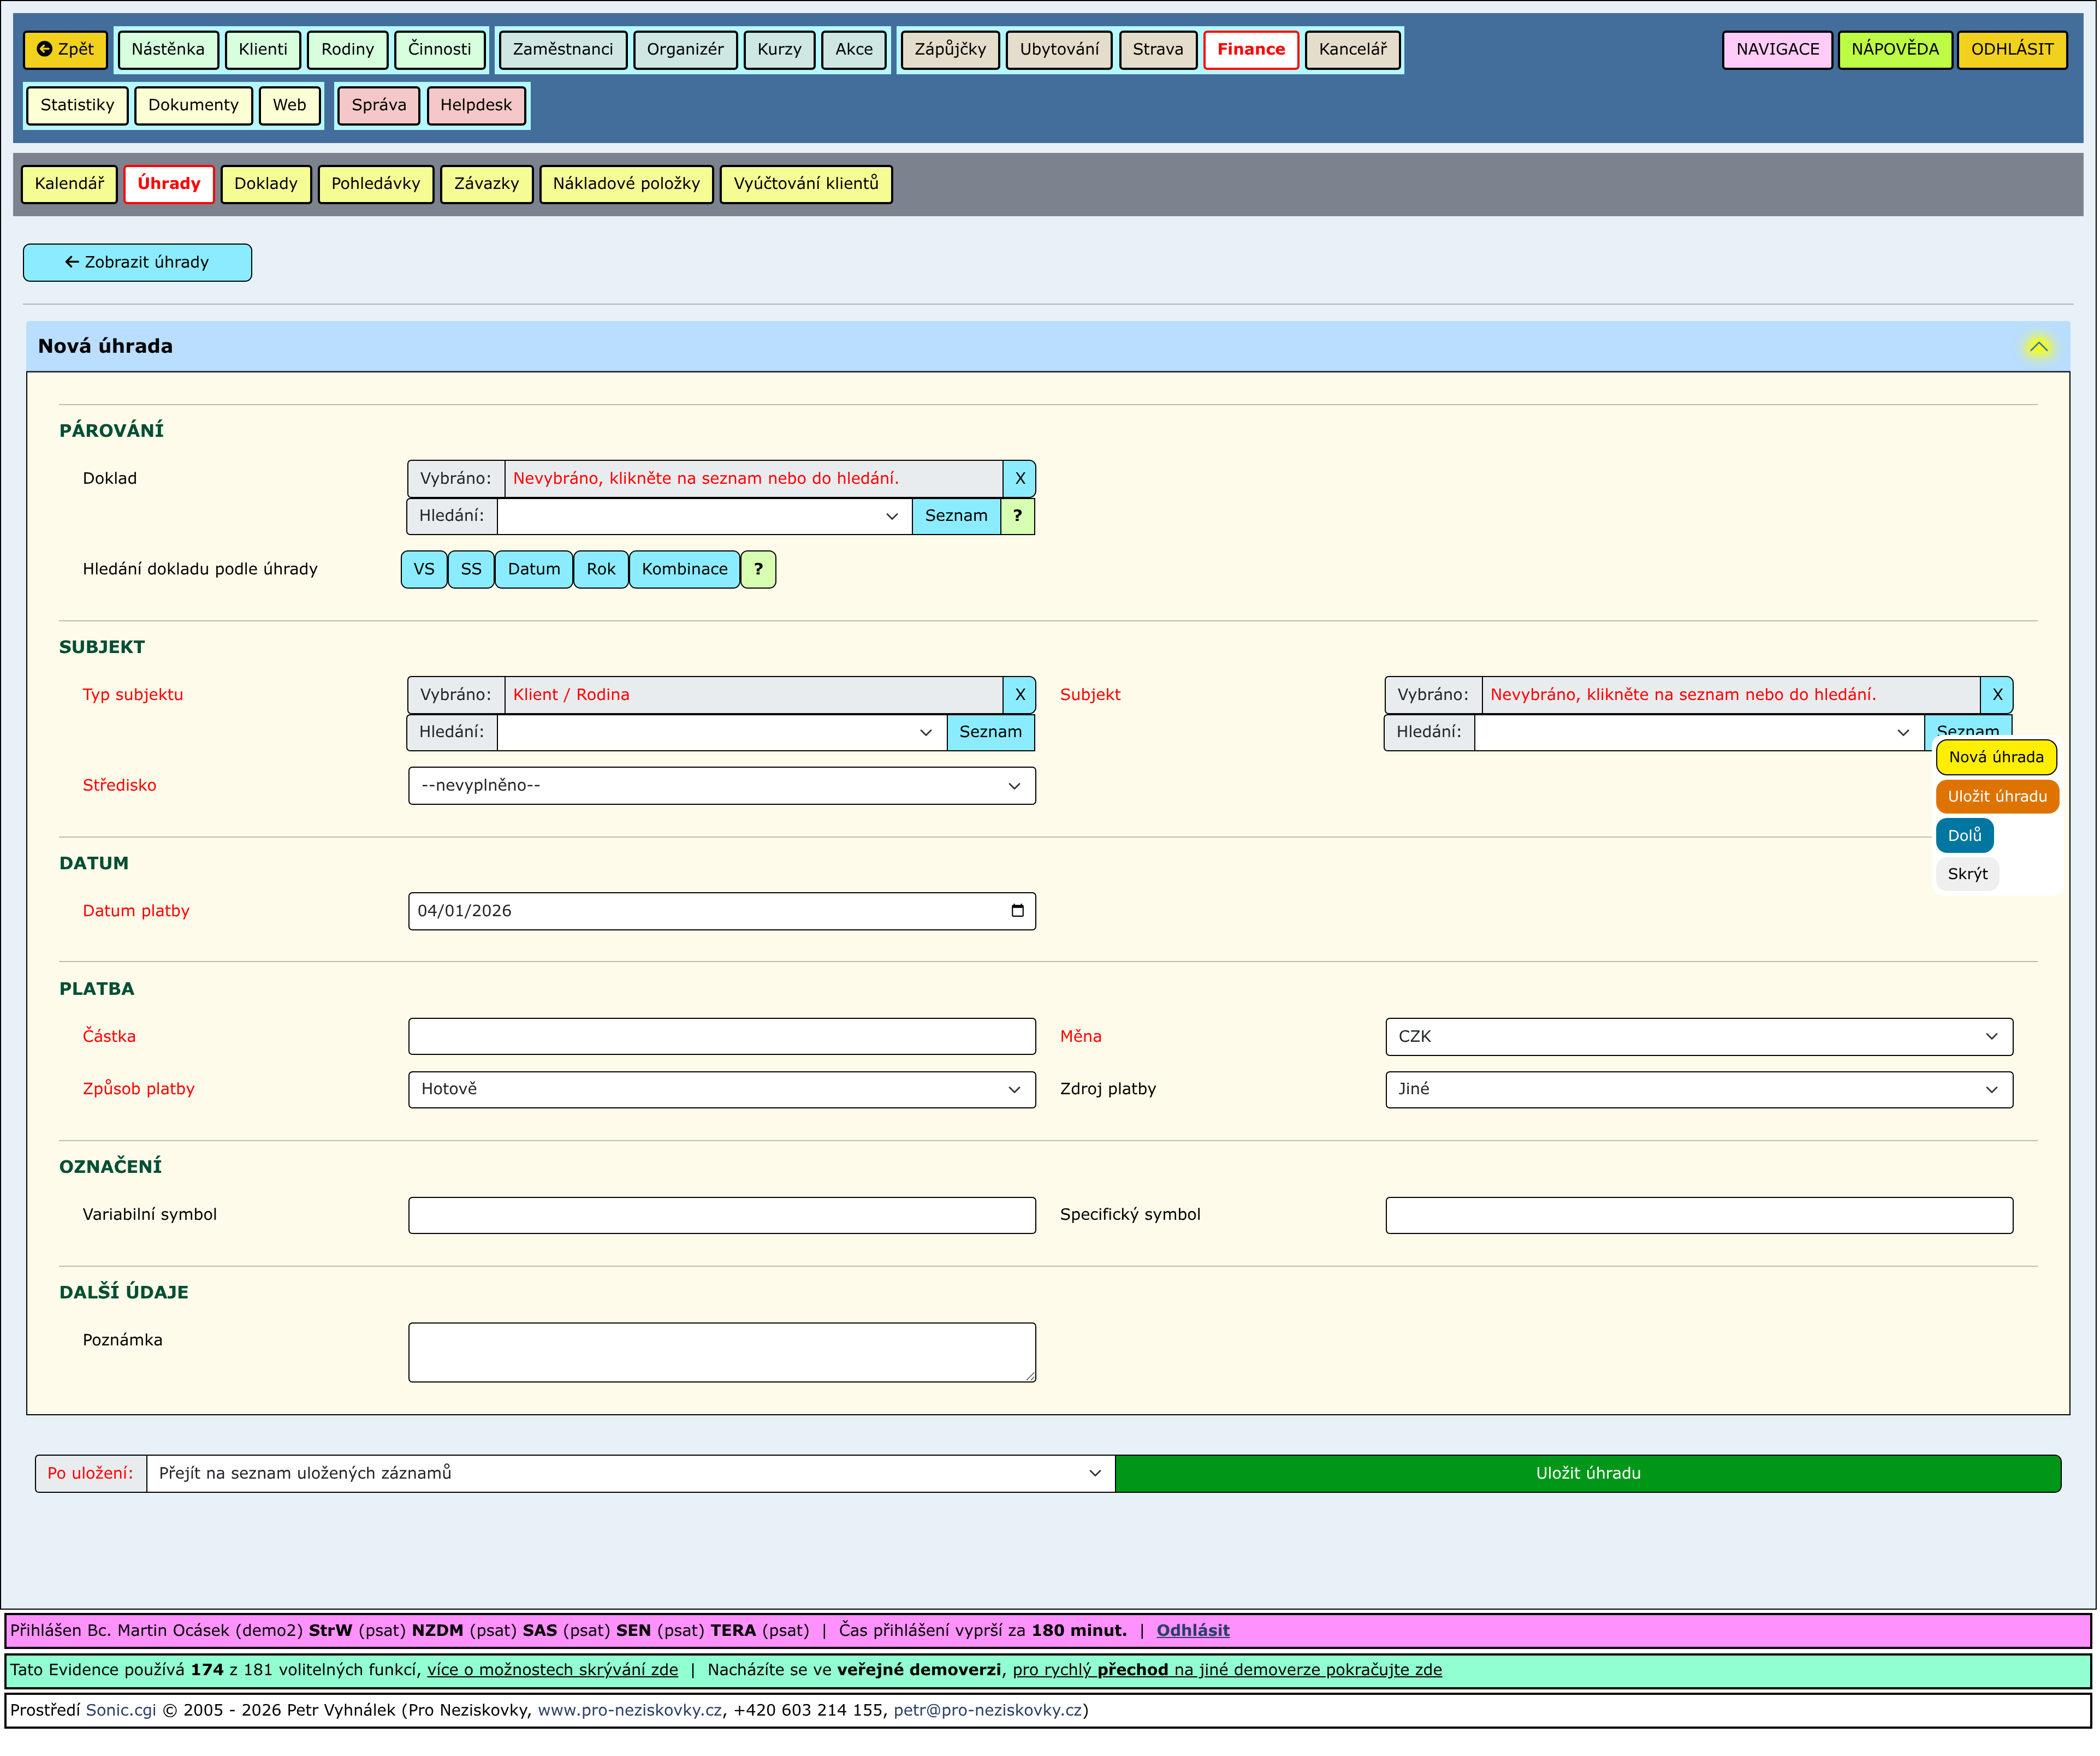Viewport: 2100px width, 1756px height.
Task: Clear Subjekt selection with X
Action: pyautogui.click(x=1998, y=695)
